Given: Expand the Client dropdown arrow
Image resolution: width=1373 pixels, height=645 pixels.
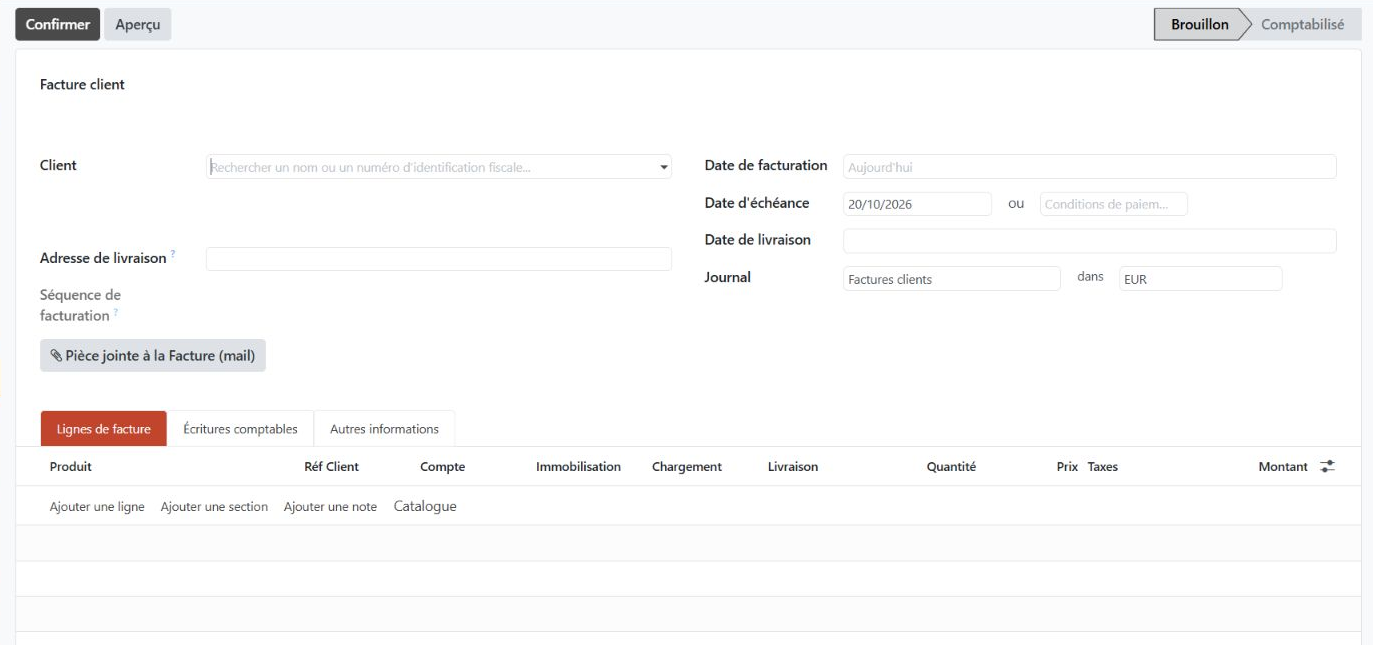Looking at the screenshot, I should click(664, 167).
